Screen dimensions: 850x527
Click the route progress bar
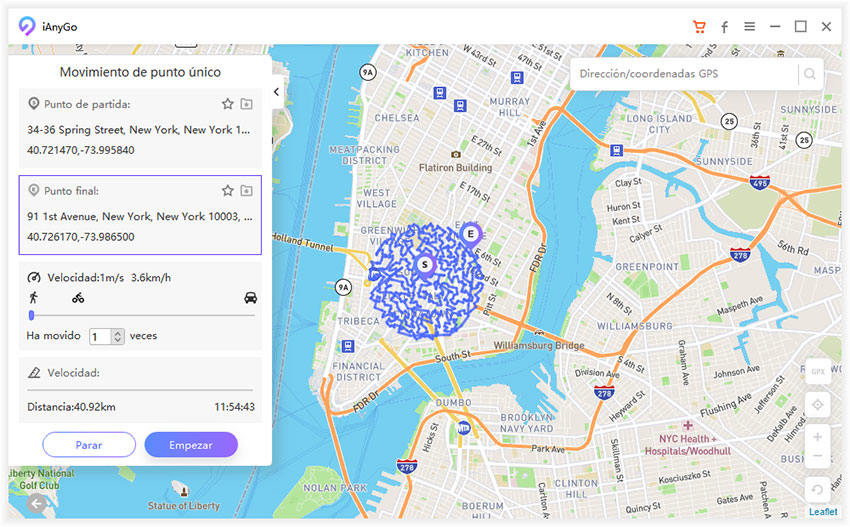pos(140,389)
